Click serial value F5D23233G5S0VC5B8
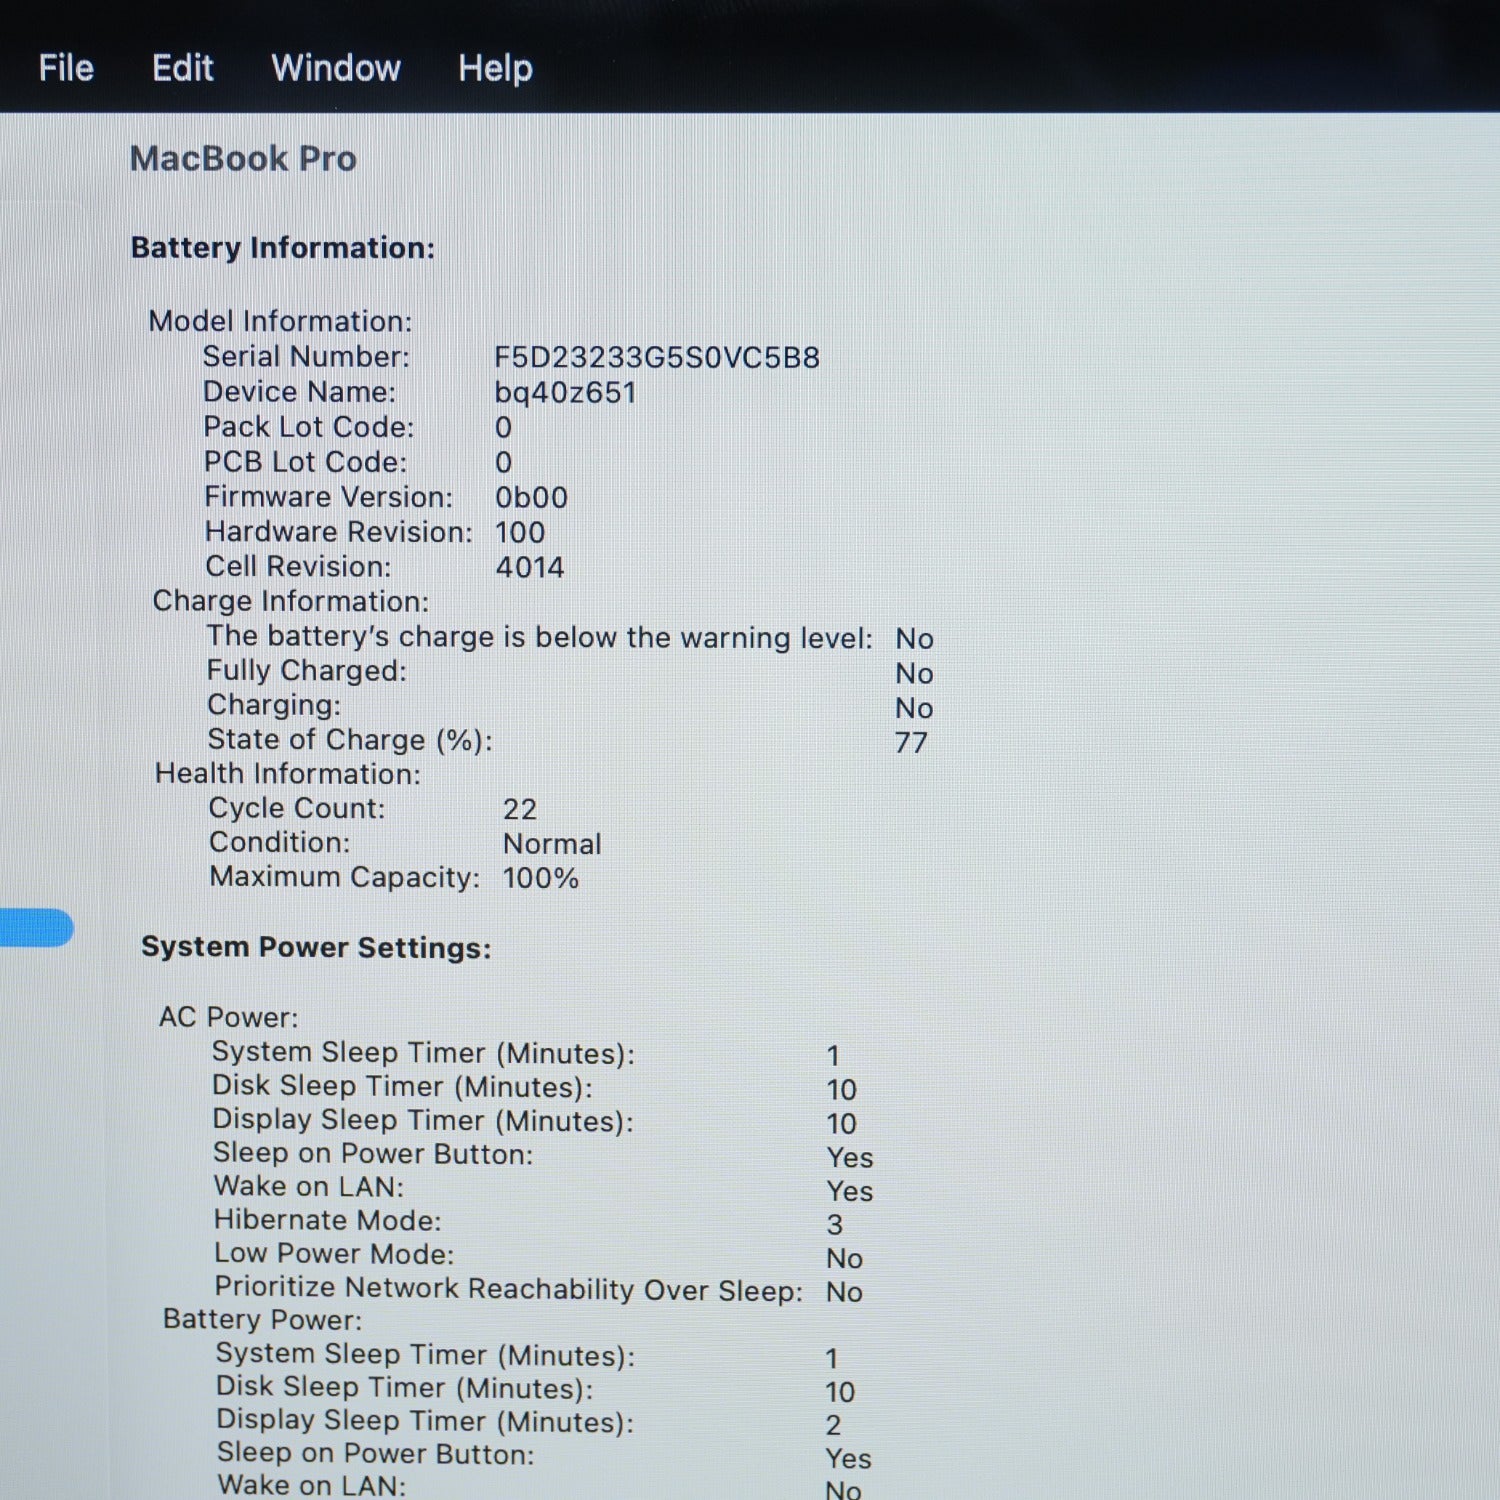The height and width of the screenshot is (1500, 1500). pyautogui.click(x=657, y=357)
